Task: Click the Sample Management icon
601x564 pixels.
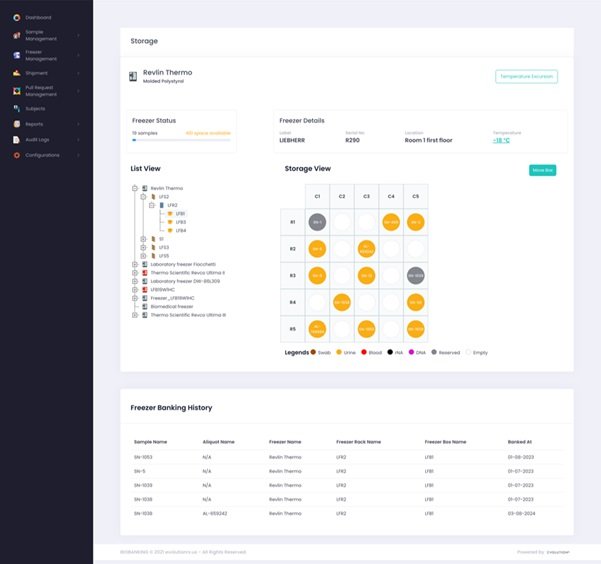Action: pos(16,35)
